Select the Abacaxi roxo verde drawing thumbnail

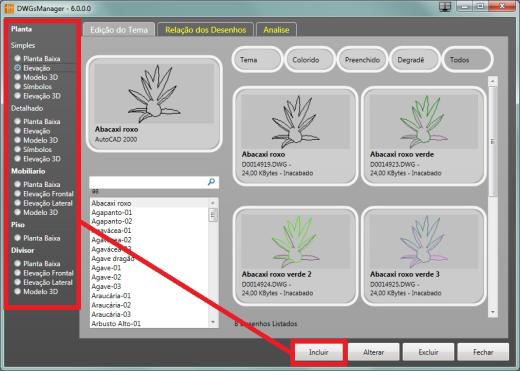click(423, 136)
